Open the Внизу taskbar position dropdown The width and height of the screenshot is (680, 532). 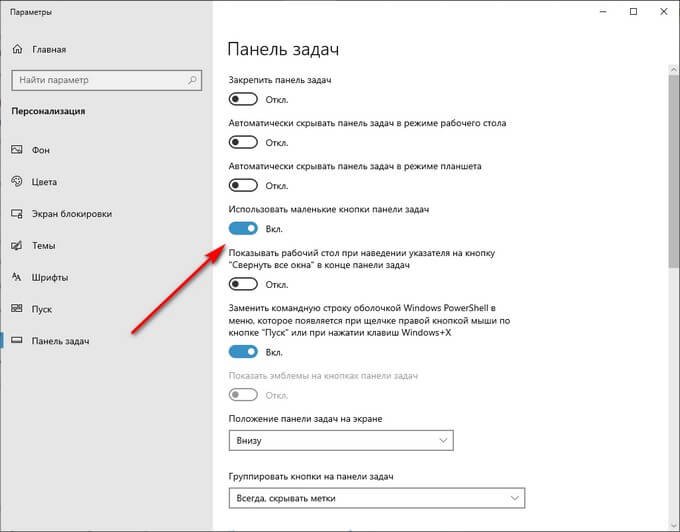341,440
